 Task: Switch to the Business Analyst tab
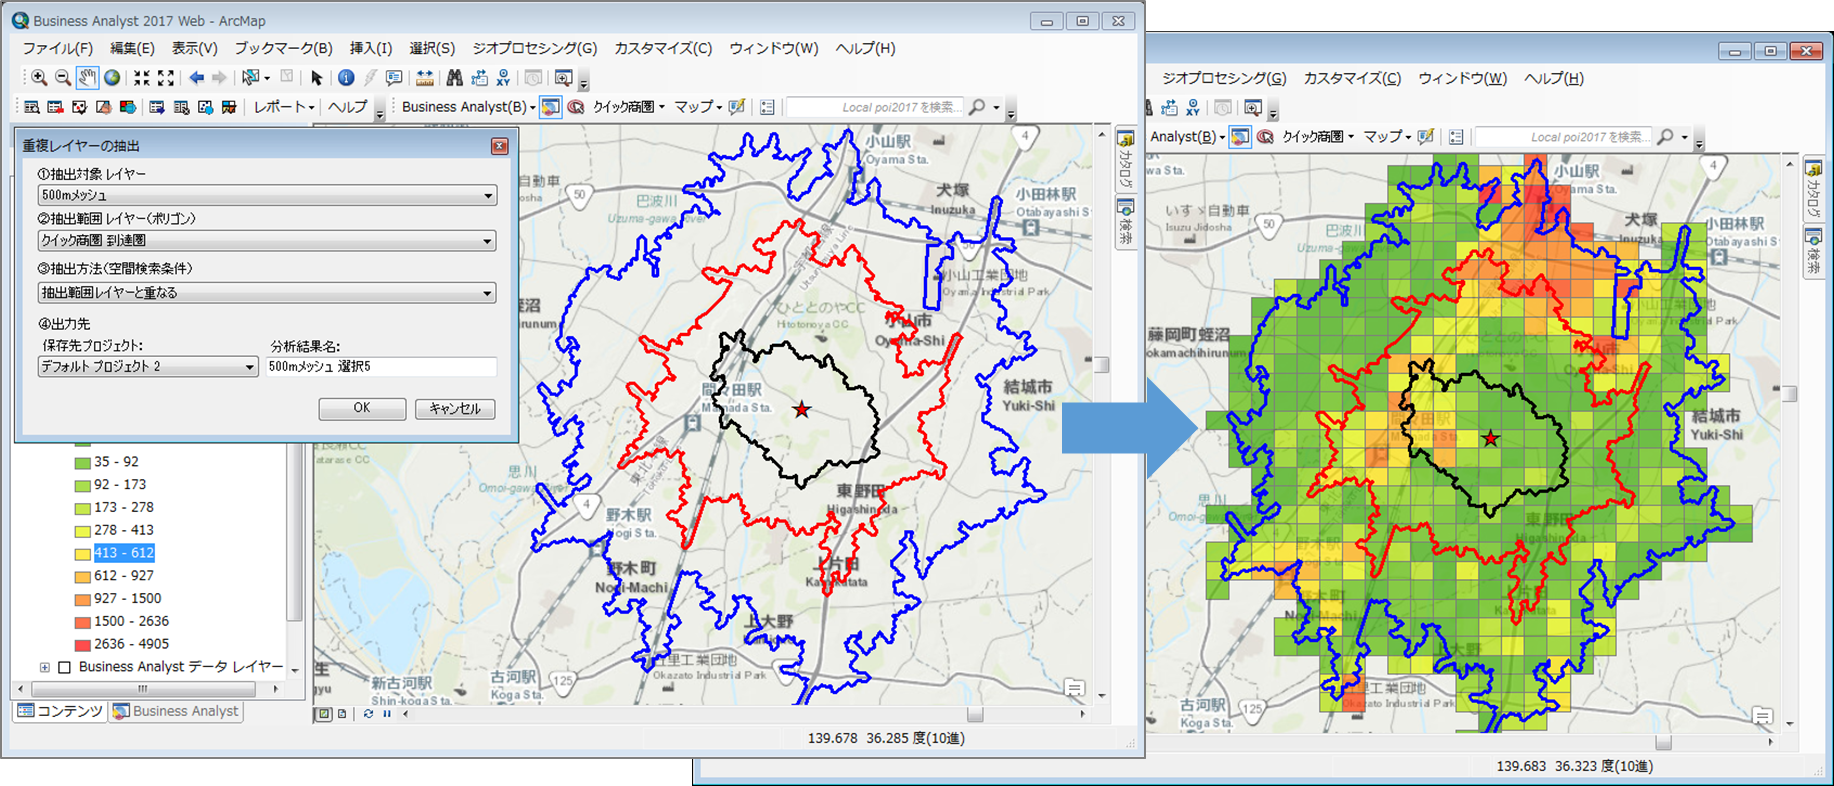177,711
